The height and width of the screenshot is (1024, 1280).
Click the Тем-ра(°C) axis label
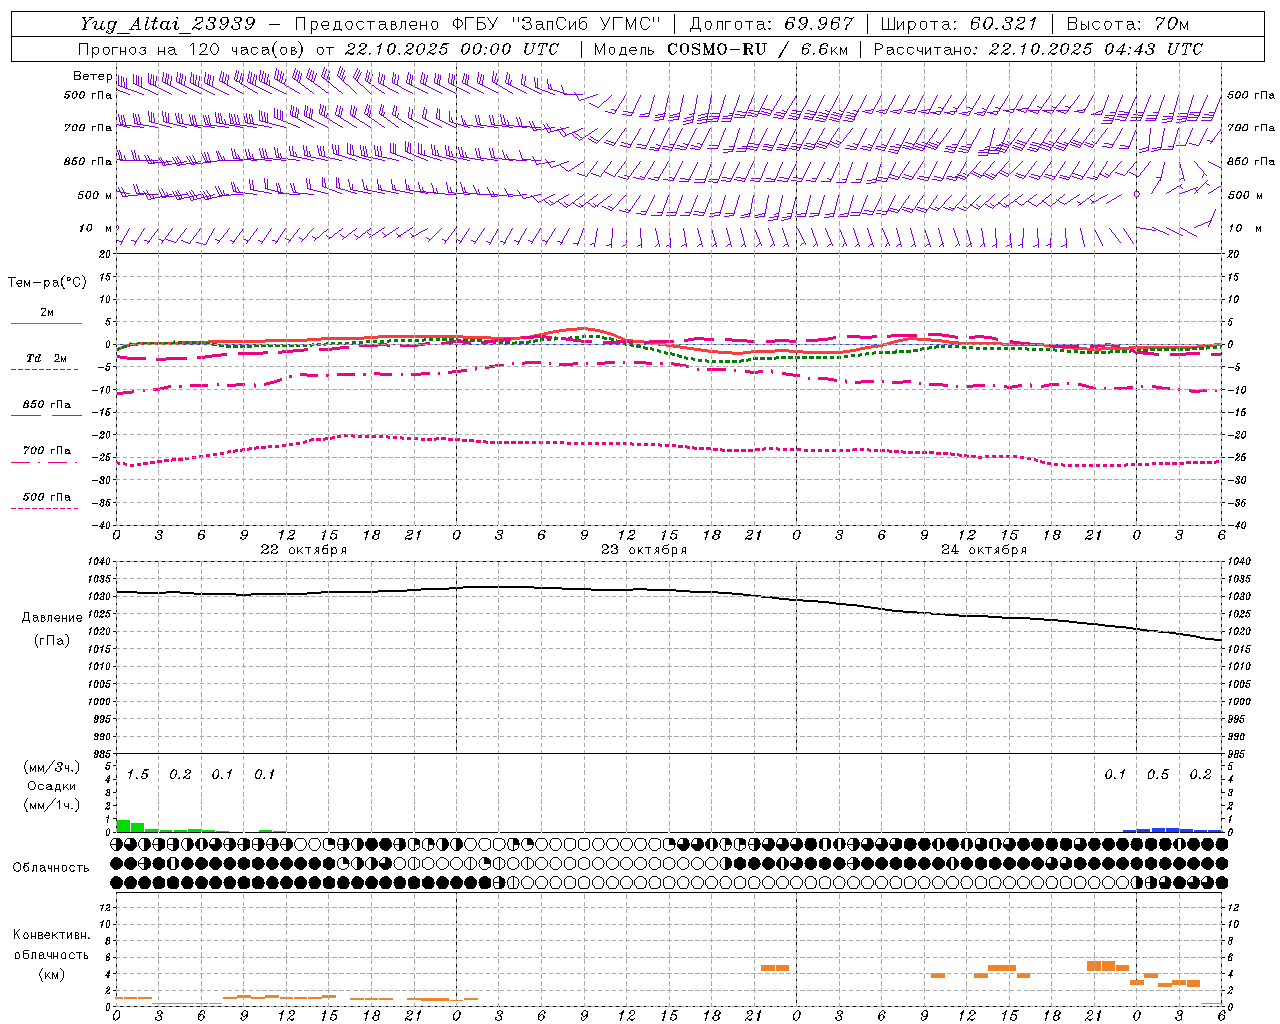click(x=47, y=282)
